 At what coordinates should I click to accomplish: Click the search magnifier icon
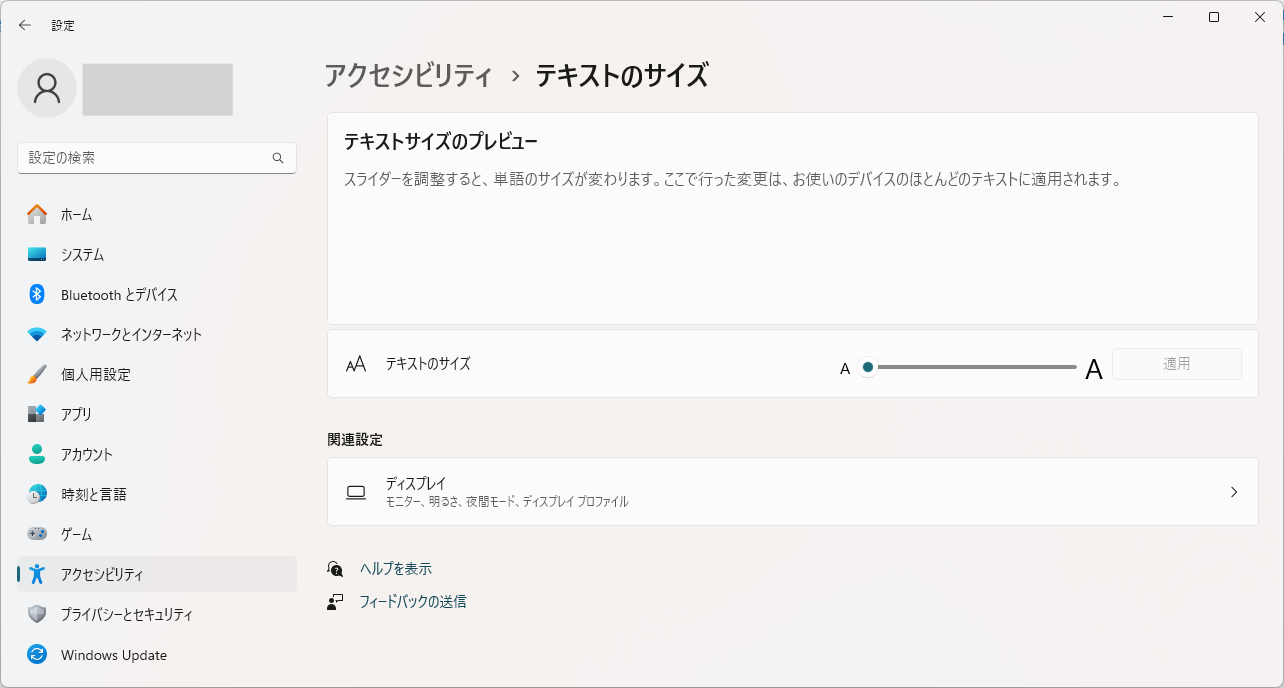277,157
